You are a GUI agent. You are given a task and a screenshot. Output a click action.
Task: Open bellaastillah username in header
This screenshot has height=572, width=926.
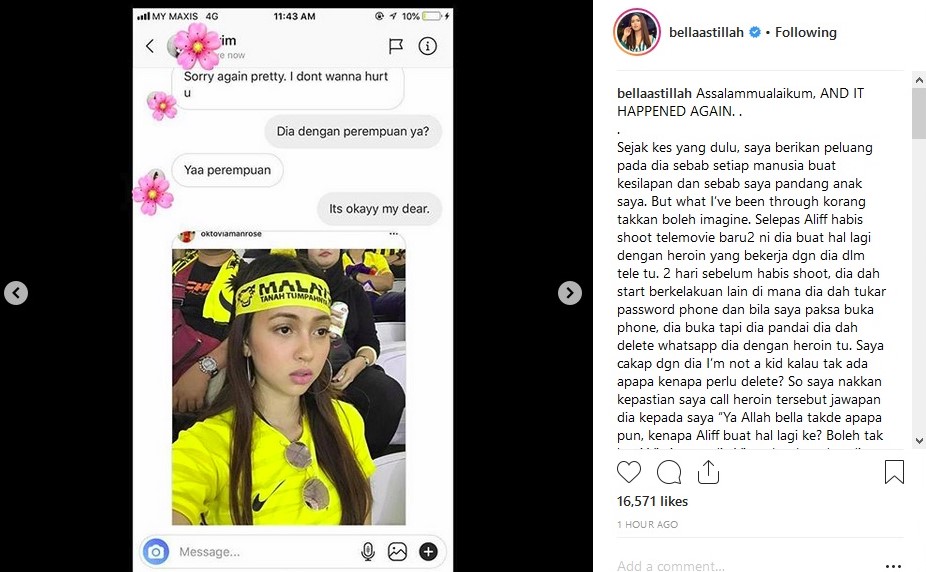706,32
